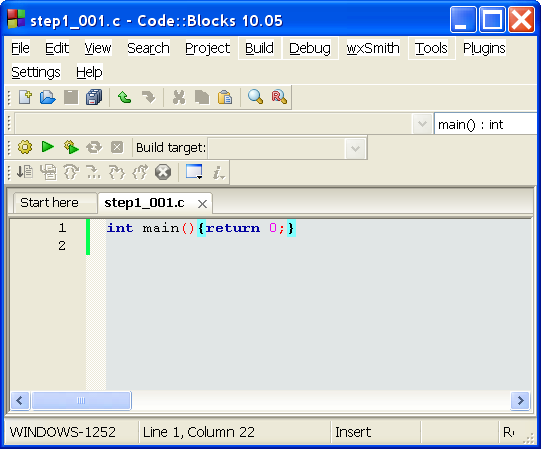This screenshot has height=449, width=541.
Task: Expand the scope dropdown arrow left of main()
Action: pos(422,124)
